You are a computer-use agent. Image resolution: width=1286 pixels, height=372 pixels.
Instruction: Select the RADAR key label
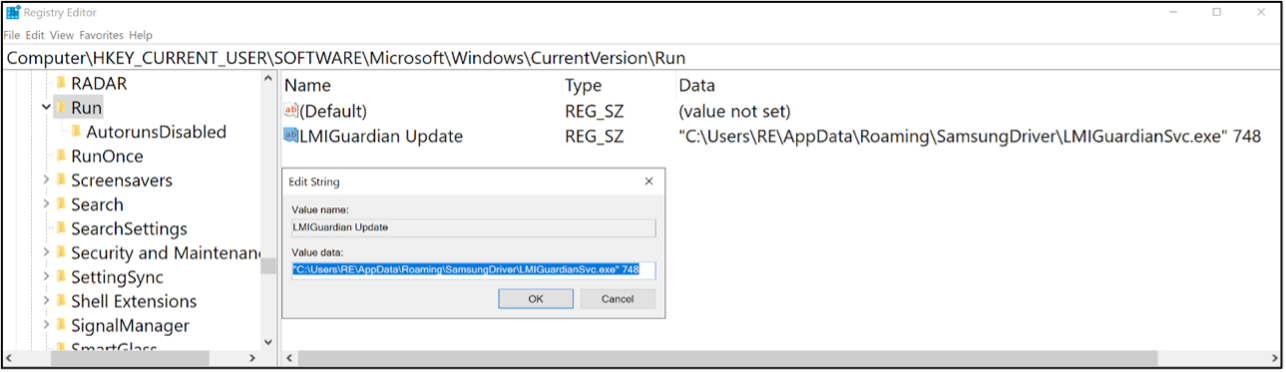point(99,84)
